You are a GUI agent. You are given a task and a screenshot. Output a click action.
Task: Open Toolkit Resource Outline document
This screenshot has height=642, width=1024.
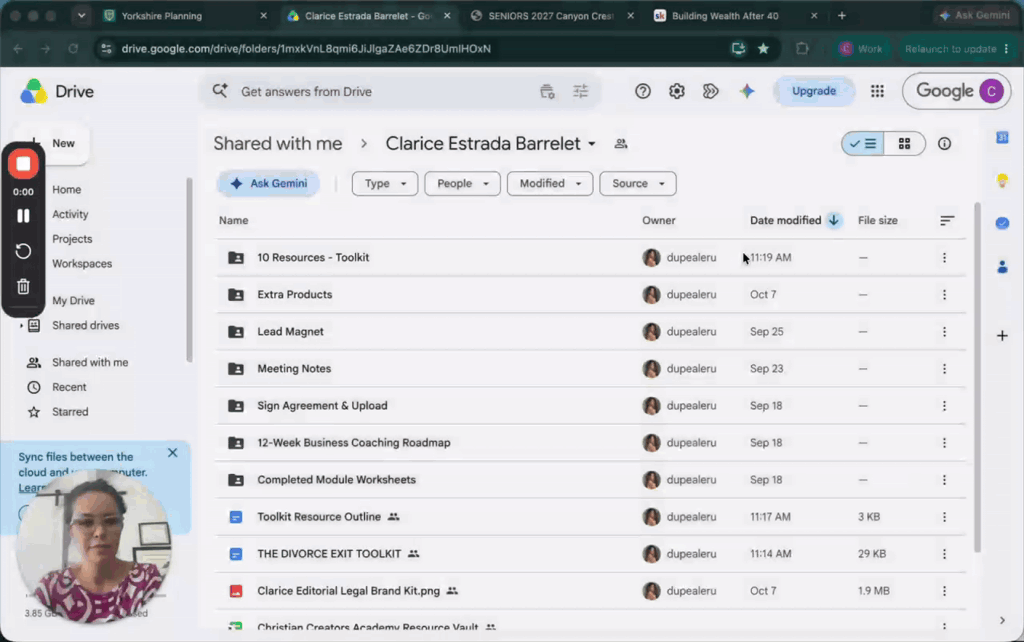319,517
